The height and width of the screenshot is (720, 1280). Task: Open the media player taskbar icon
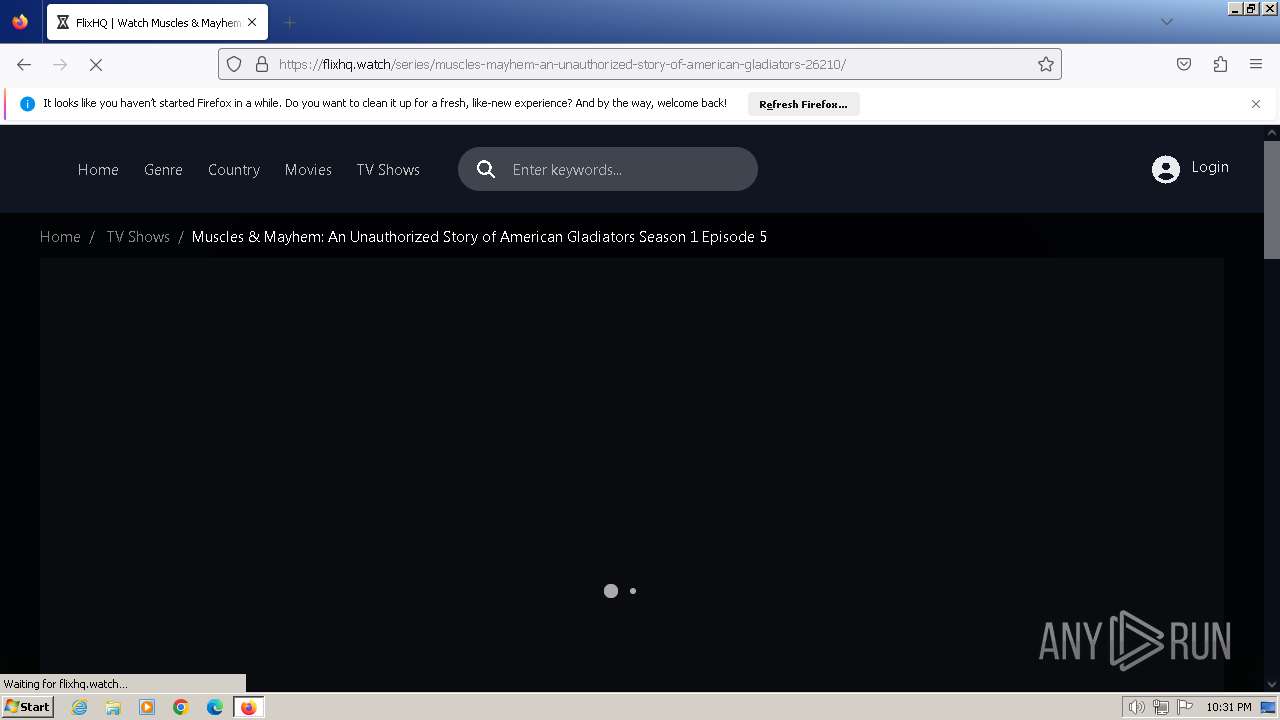147,707
